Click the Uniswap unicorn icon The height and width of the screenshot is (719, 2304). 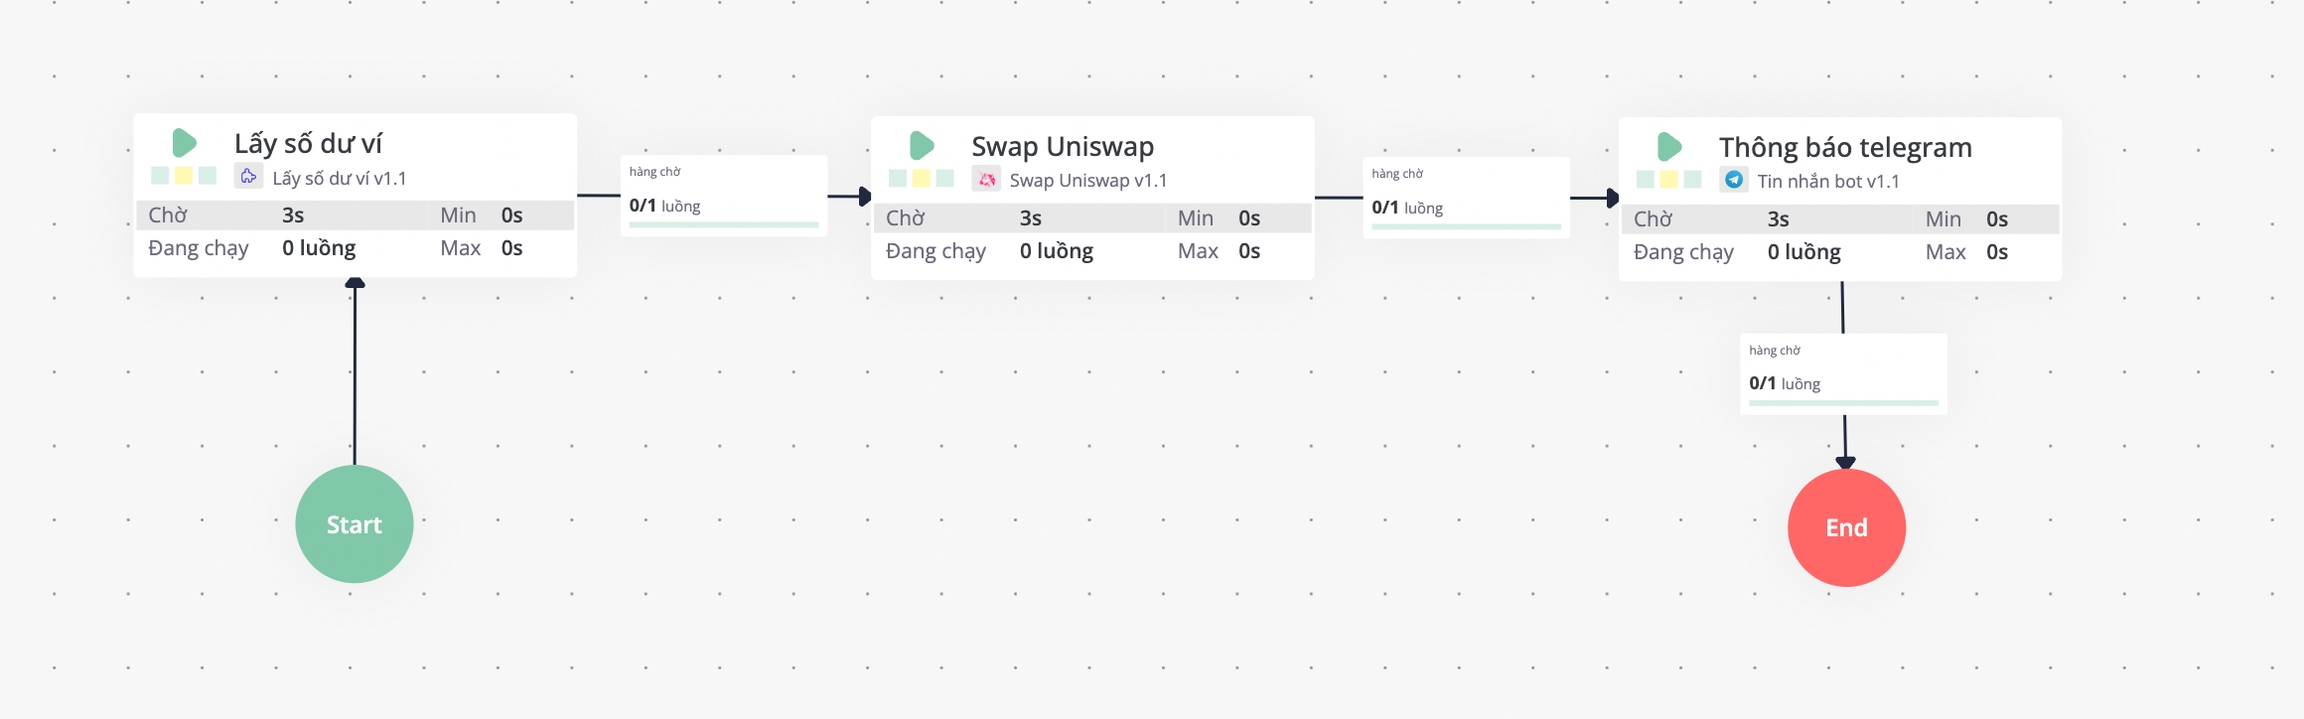coord(986,180)
